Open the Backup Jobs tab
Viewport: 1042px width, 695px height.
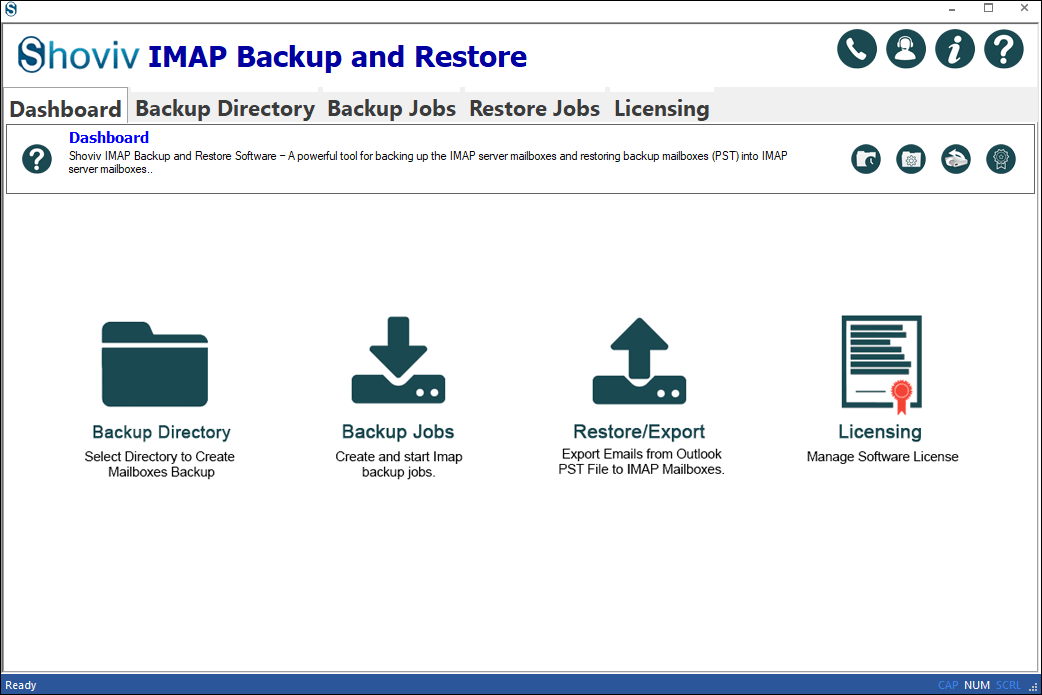click(391, 108)
